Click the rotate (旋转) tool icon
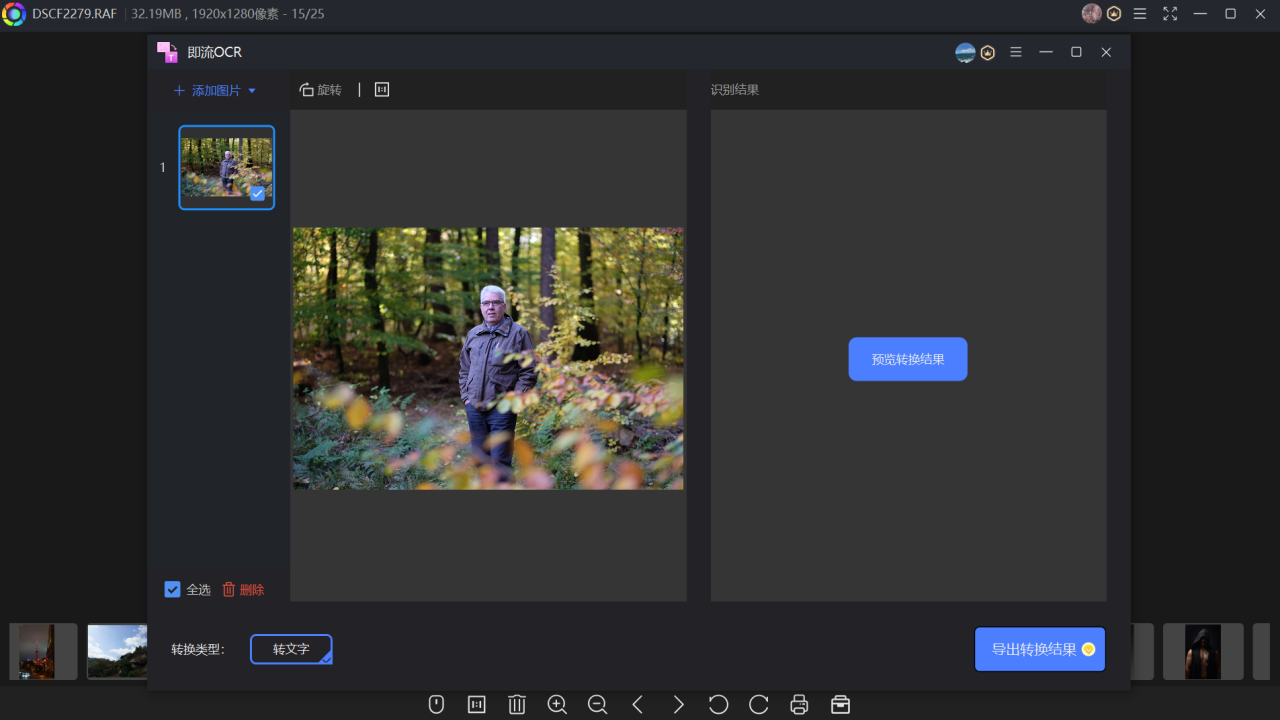This screenshot has height=720, width=1280. point(307,90)
